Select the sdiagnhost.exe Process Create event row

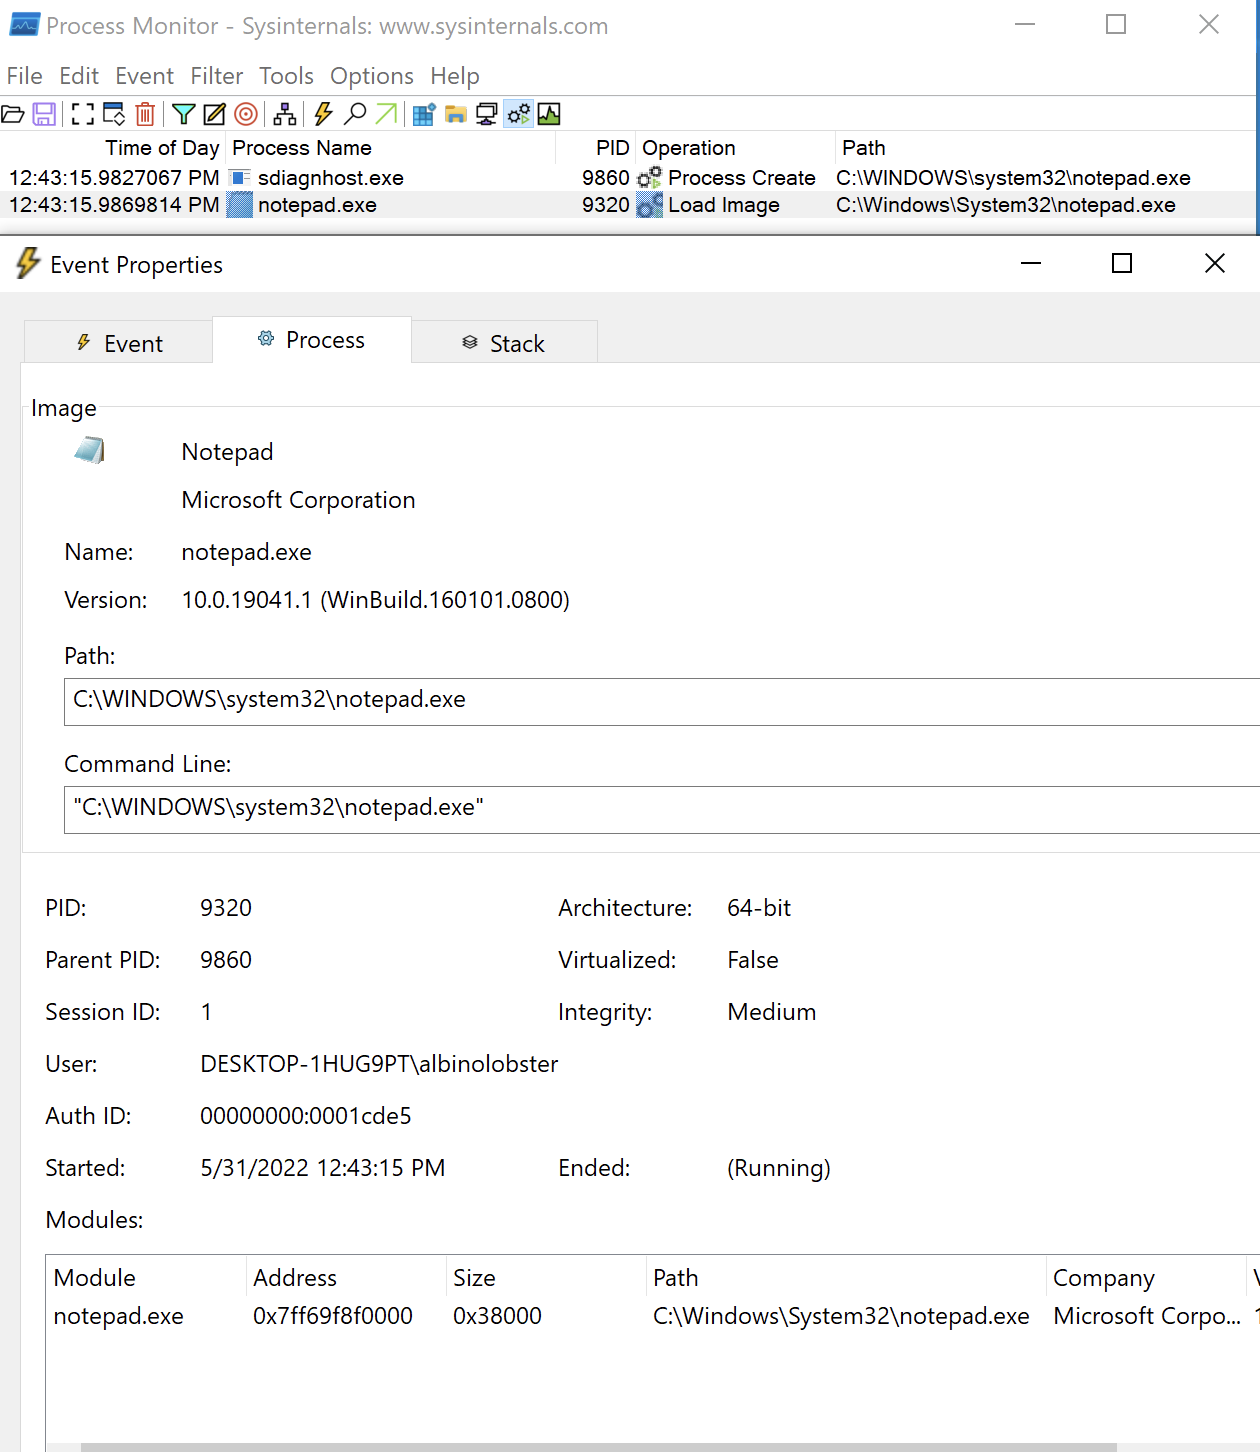pyautogui.click(x=629, y=178)
